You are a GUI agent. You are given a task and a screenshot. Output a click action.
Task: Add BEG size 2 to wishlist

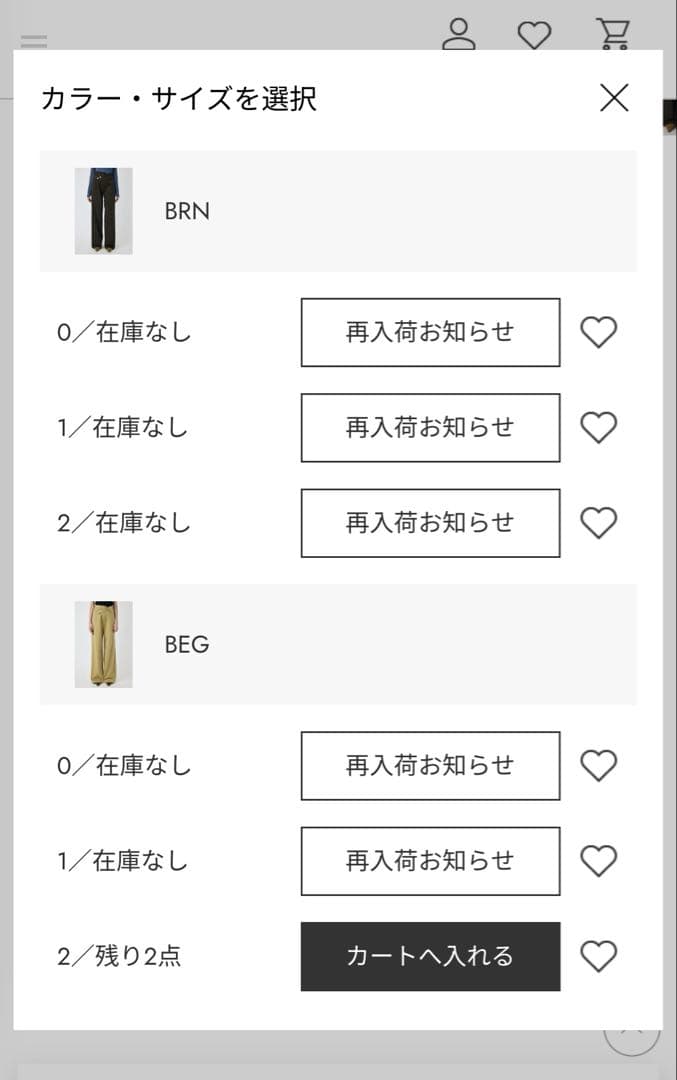point(598,957)
